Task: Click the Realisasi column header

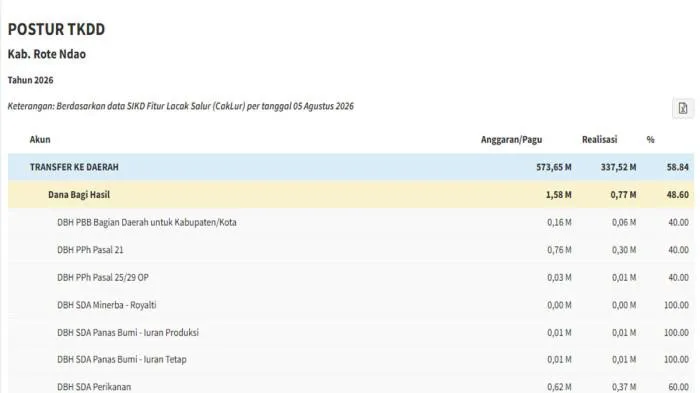Action: [599, 139]
